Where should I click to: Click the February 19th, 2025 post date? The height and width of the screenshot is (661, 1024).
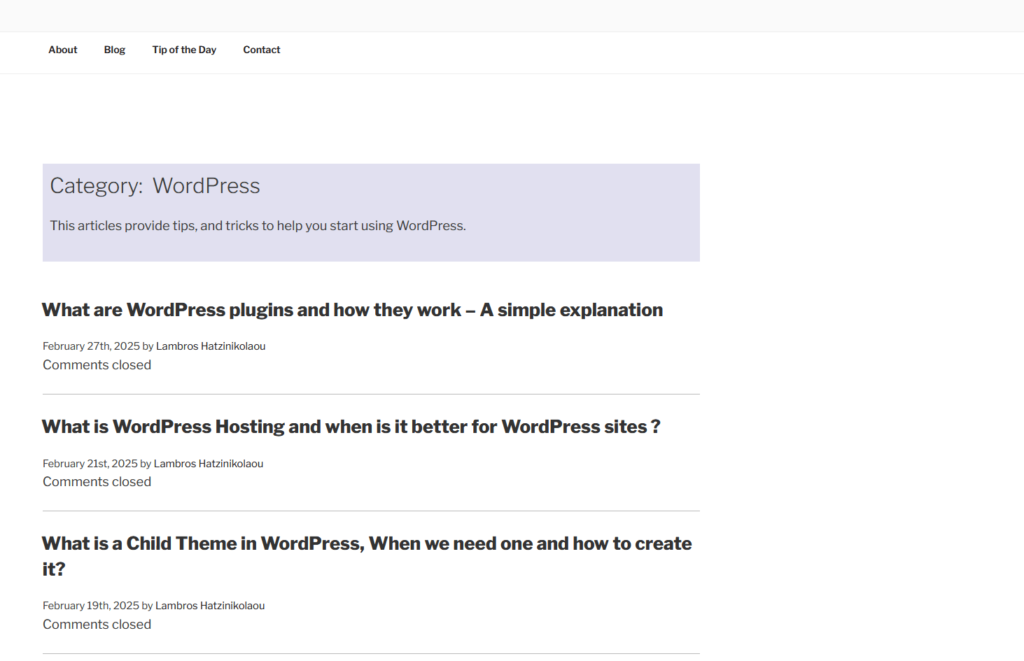coord(91,606)
